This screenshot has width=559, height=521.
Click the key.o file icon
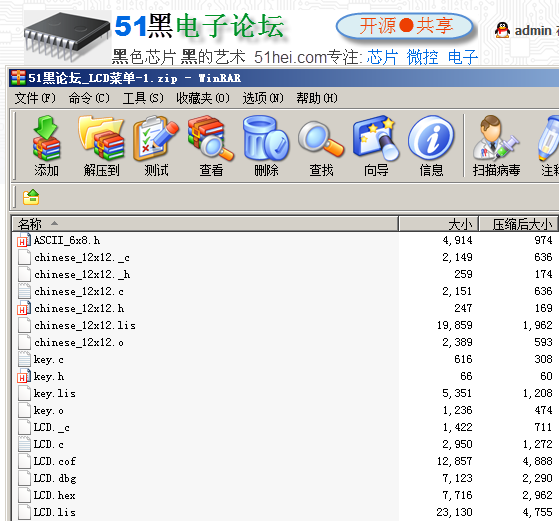[24, 410]
